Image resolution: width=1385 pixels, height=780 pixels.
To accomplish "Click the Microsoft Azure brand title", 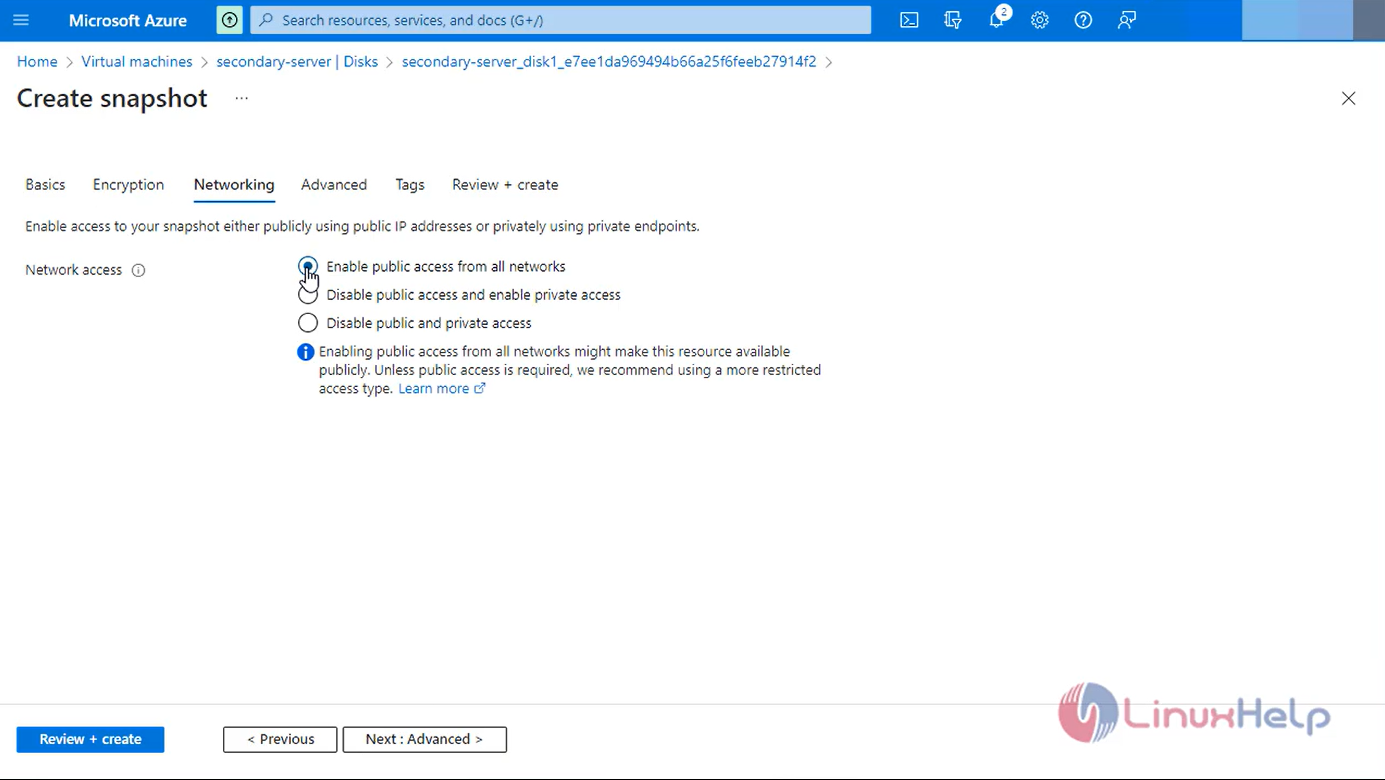I will click(x=128, y=20).
